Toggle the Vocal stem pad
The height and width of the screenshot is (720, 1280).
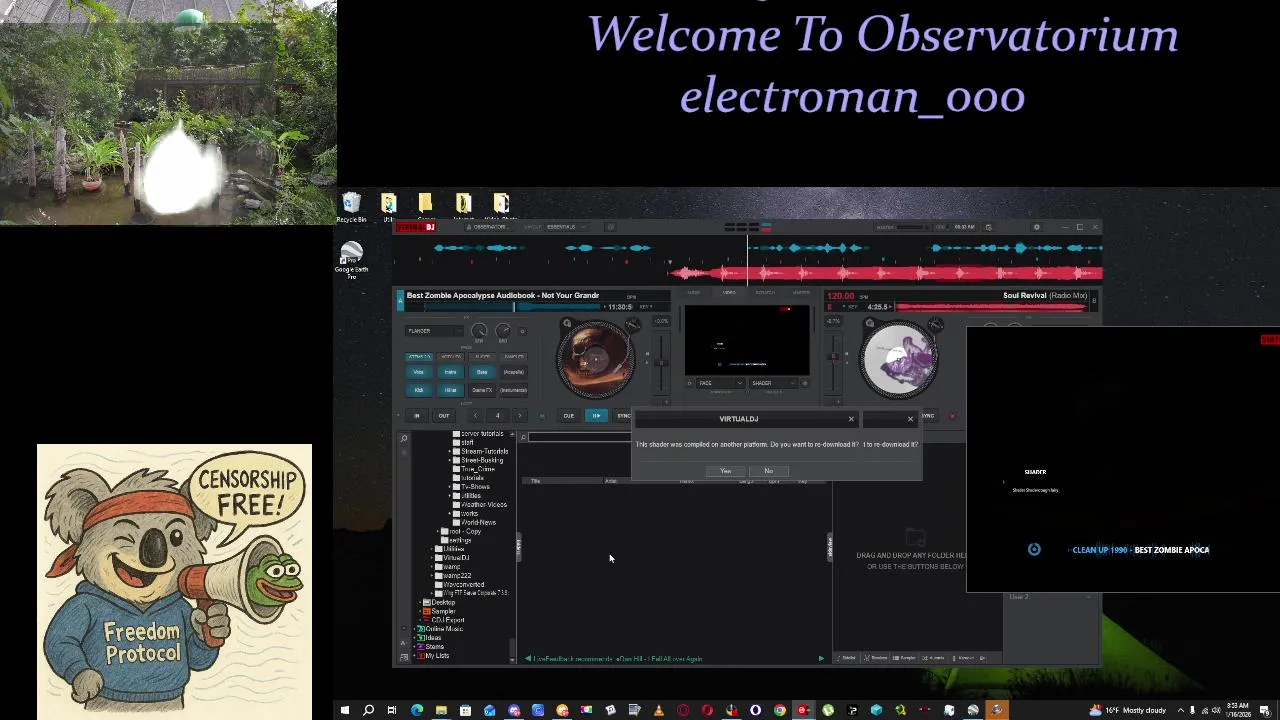[418, 372]
